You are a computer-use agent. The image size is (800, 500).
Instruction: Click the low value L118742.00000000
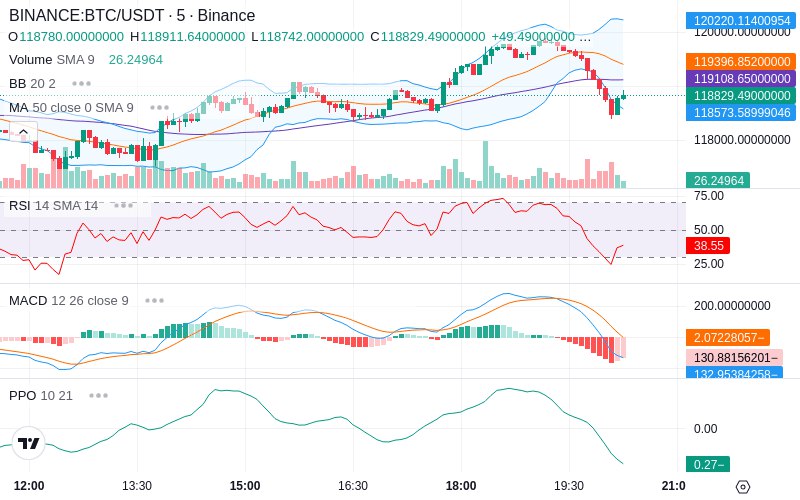[308, 37]
